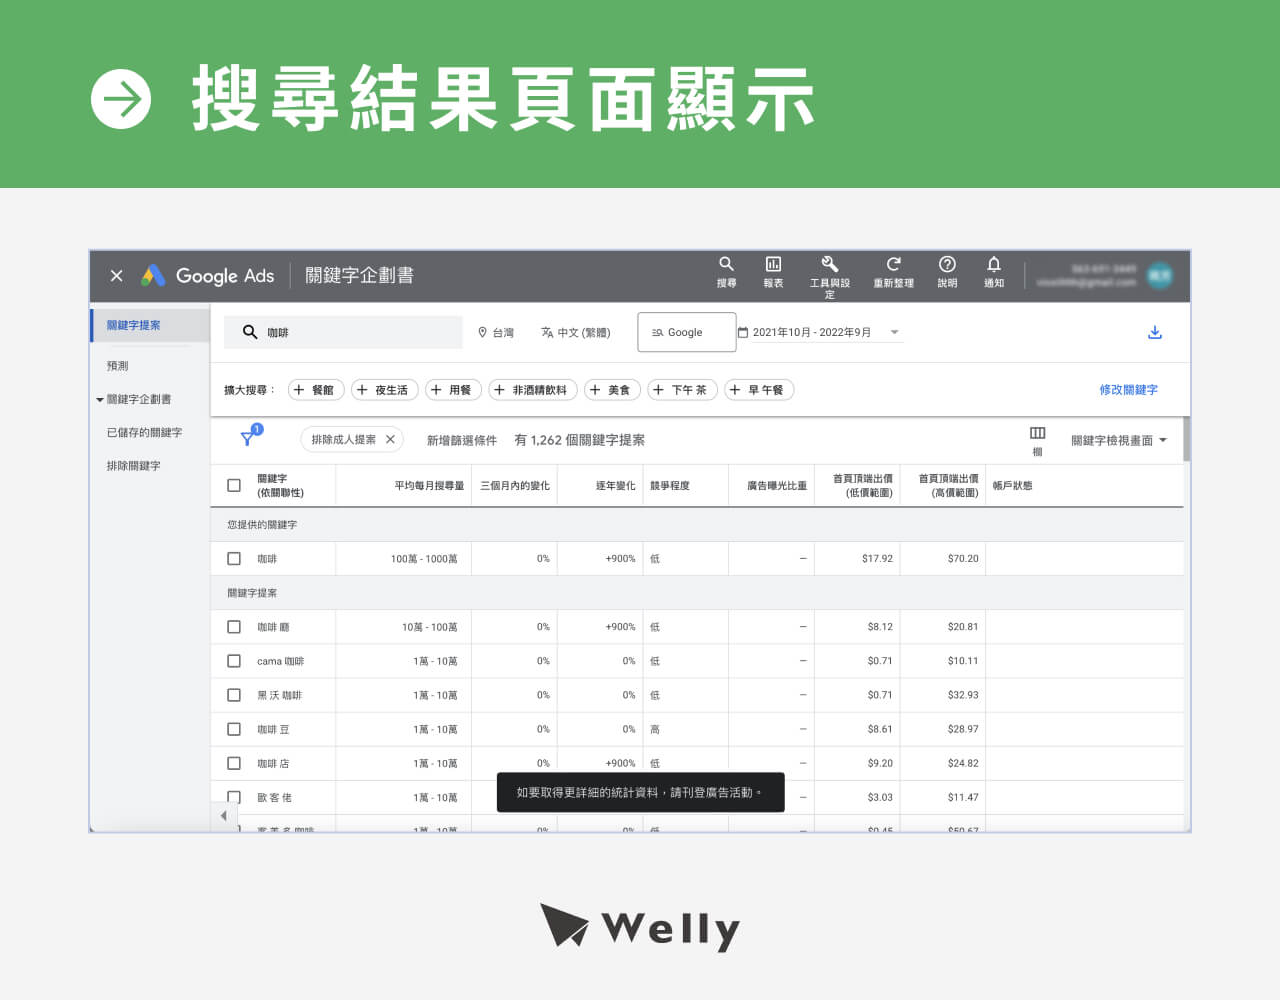The width and height of the screenshot is (1280, 1000).
Task: Click the 修改關鍵字 link
Action: 1129,389
